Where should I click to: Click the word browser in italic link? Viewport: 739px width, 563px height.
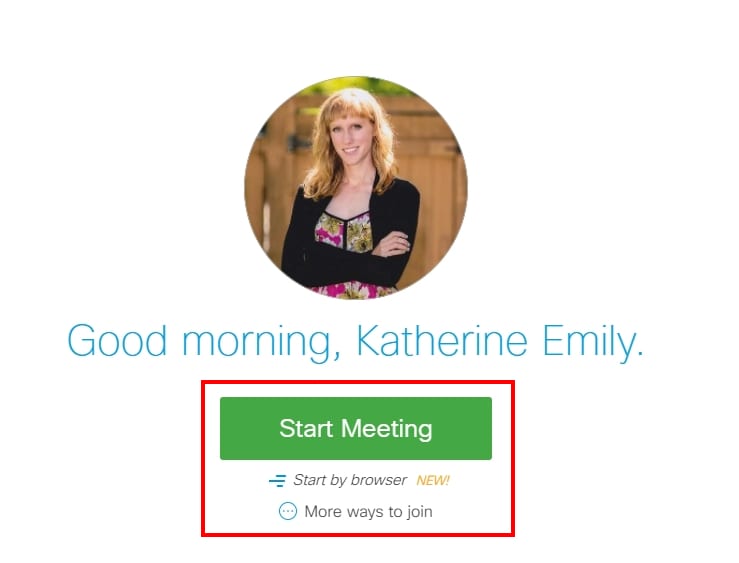click(x=378, y=480)
